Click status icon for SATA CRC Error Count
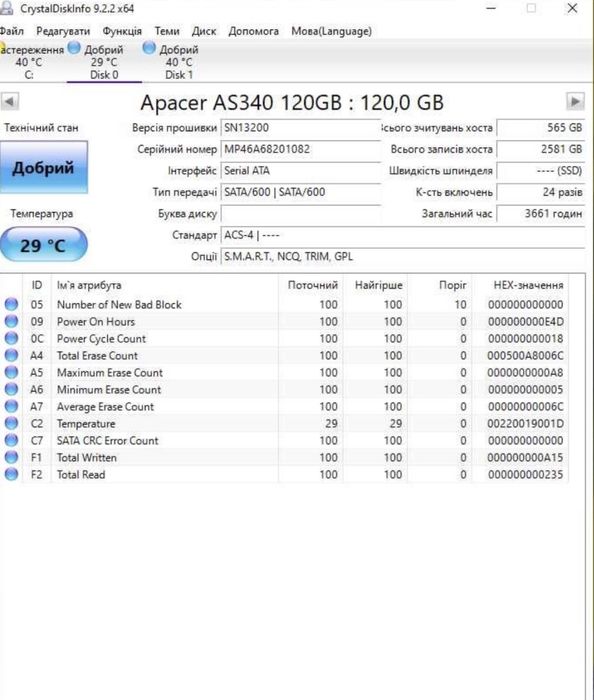The height and width of the screenshot is (700, 594). [11, 440]
